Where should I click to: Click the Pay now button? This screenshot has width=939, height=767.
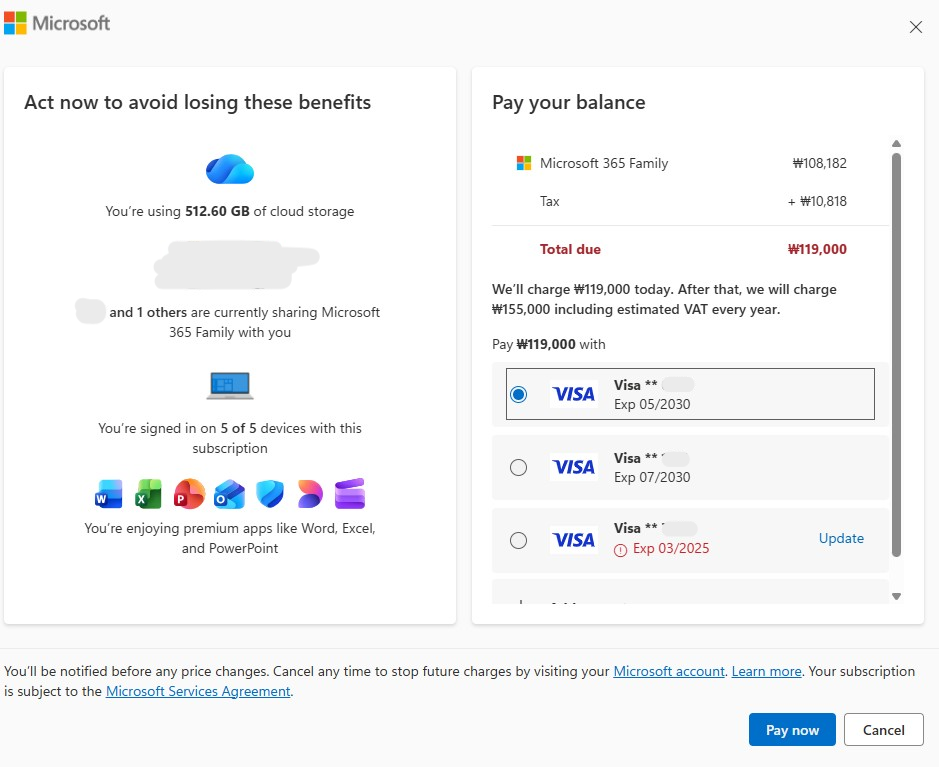792,729
